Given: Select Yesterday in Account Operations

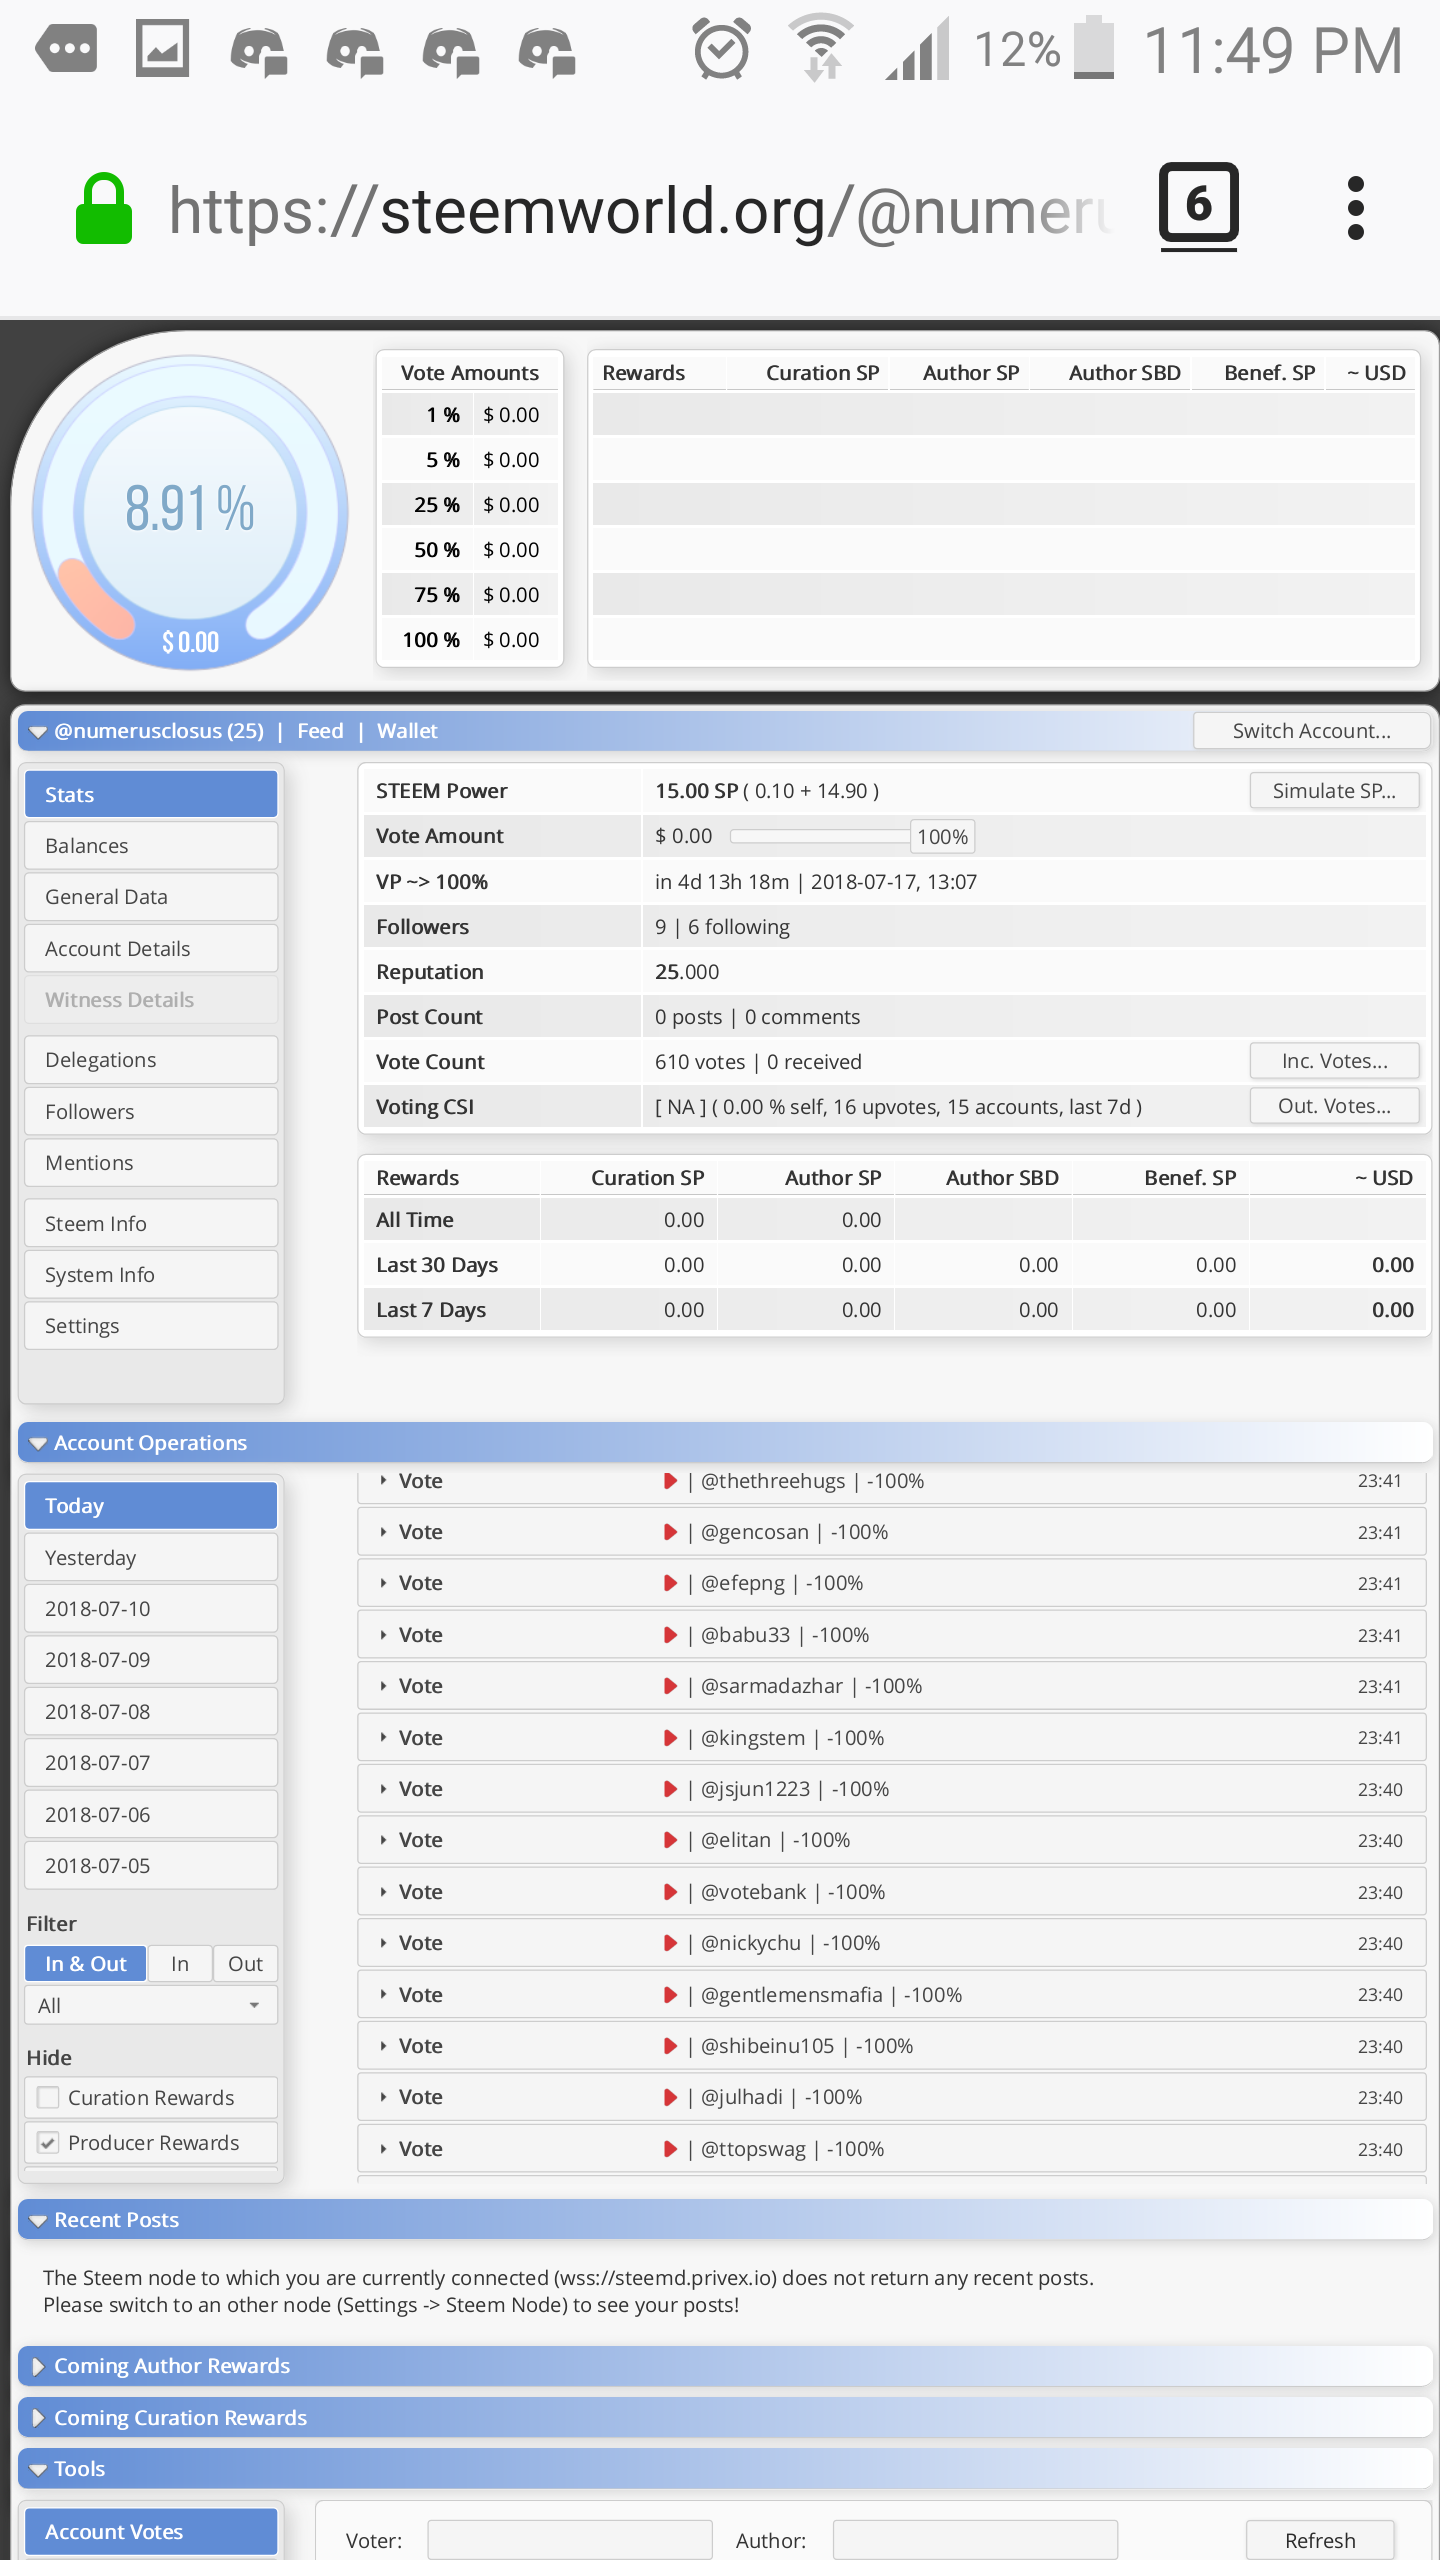Looking at the screenshot, I should click(x=151, y=1557).
